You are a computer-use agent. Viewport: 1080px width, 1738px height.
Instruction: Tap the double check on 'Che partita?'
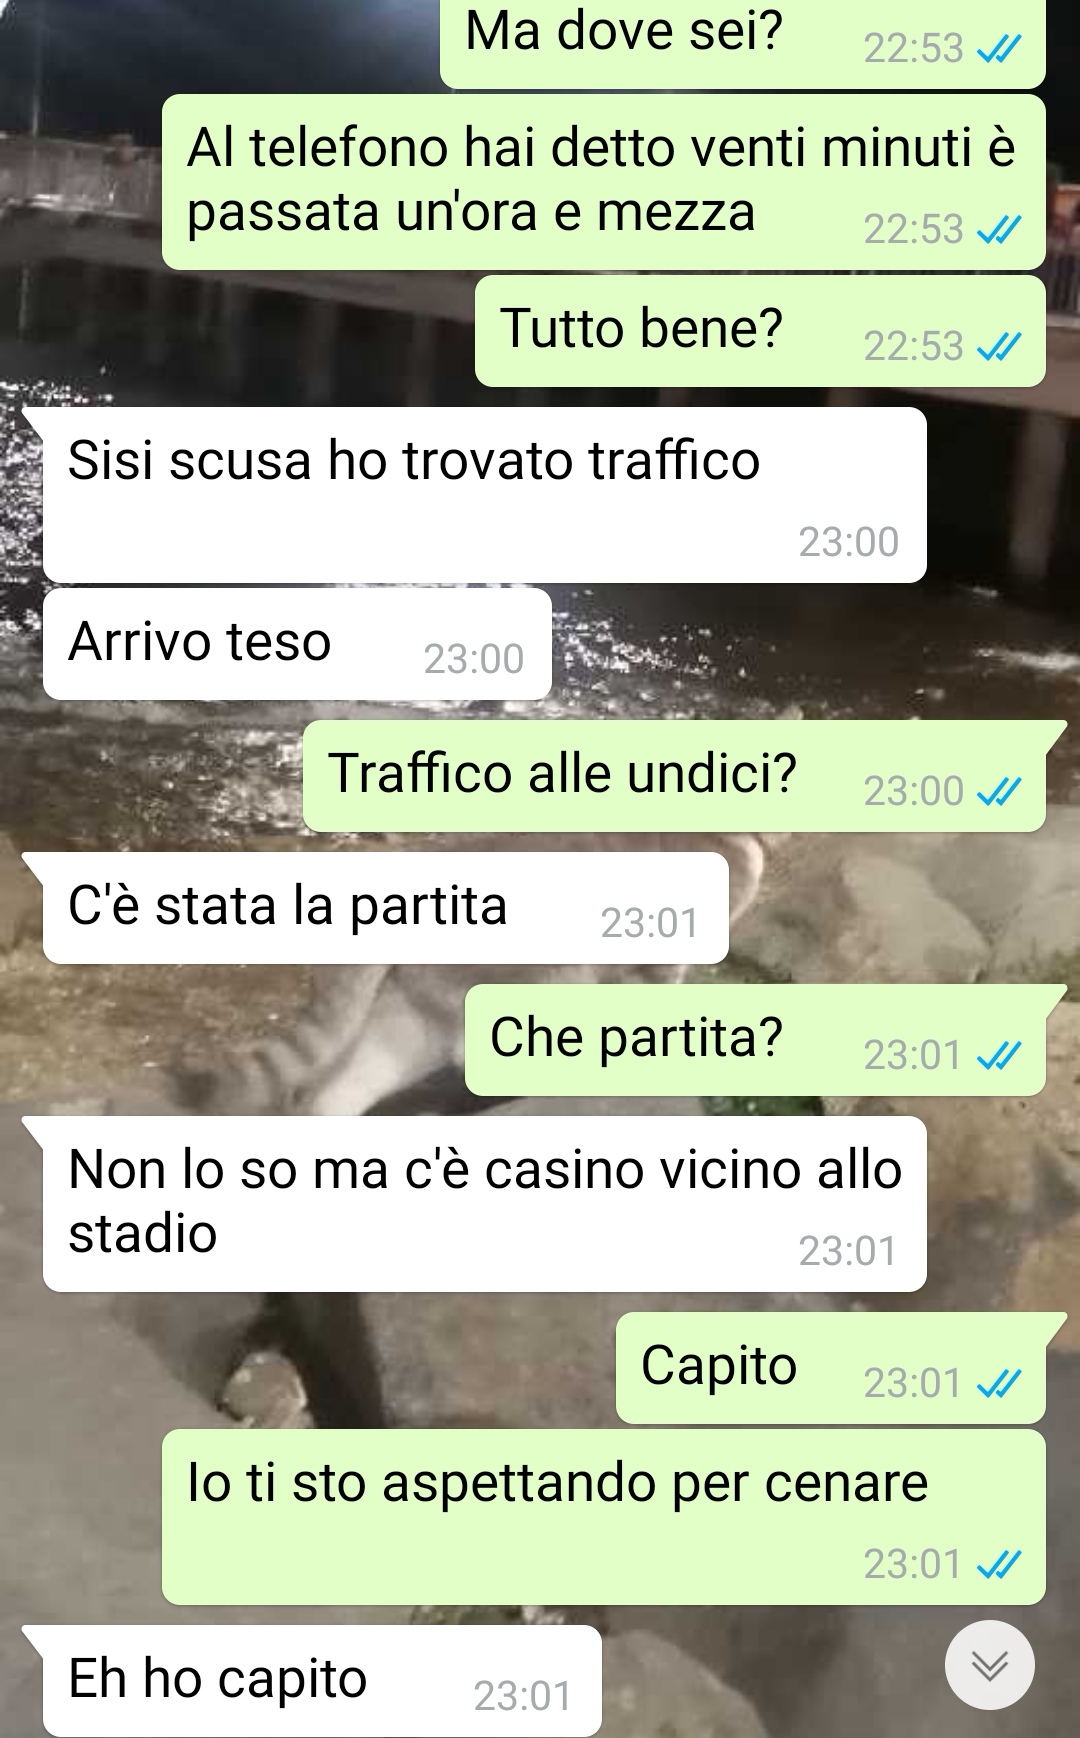click(x=999, y=1055)
